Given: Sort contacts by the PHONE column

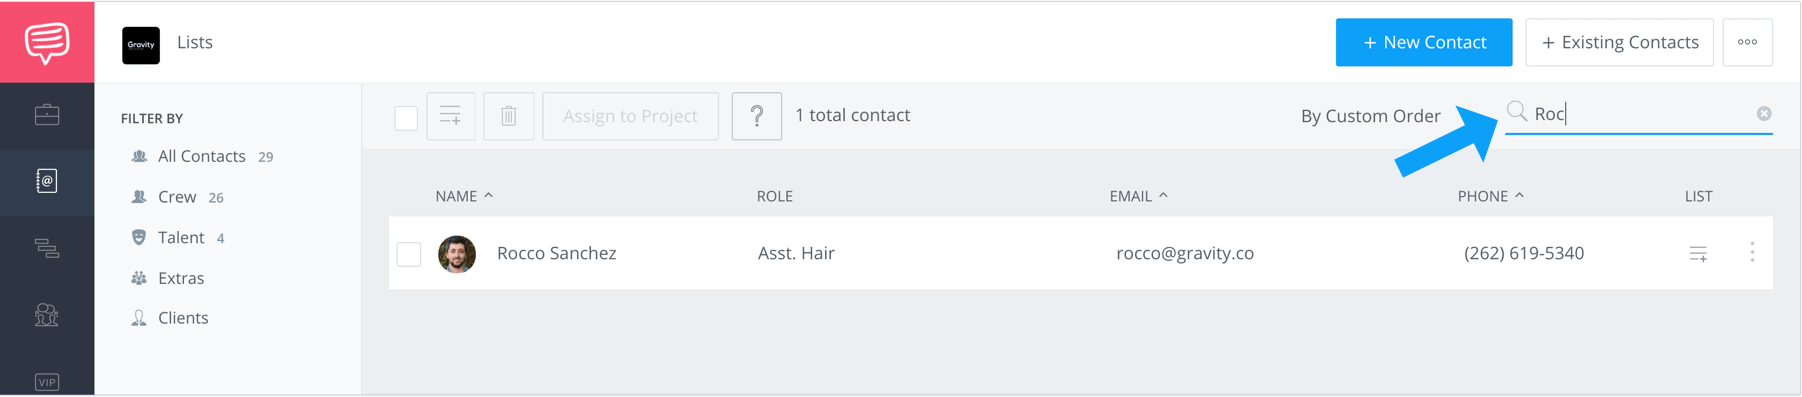Looking at the screenshot, I should tap(1490, 196).
